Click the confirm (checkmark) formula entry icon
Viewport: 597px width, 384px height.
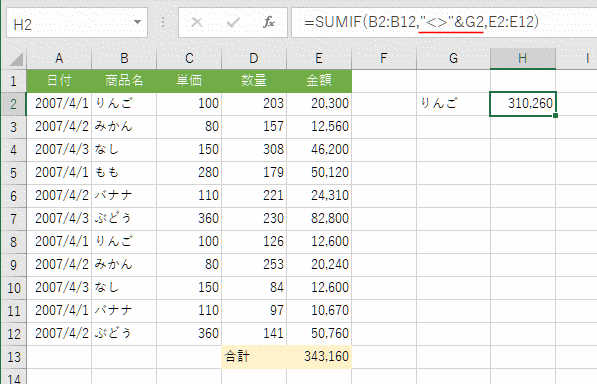pyautogui.click(x=233, y=22)
